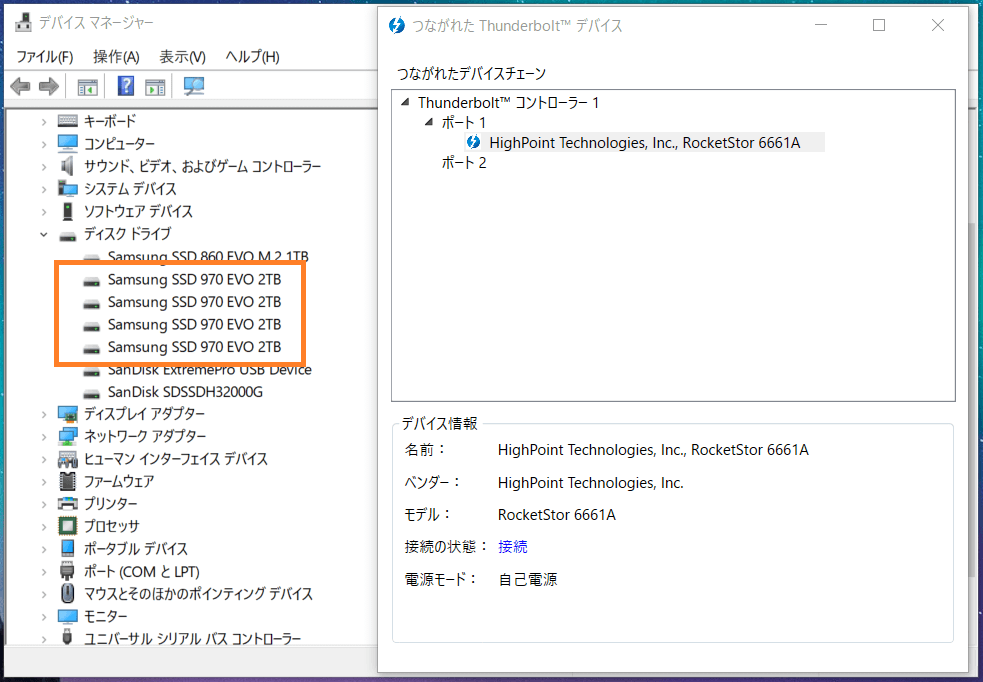Expand the ソフトウェア デバイス category
983x682 pixels.
pos(44,212)
